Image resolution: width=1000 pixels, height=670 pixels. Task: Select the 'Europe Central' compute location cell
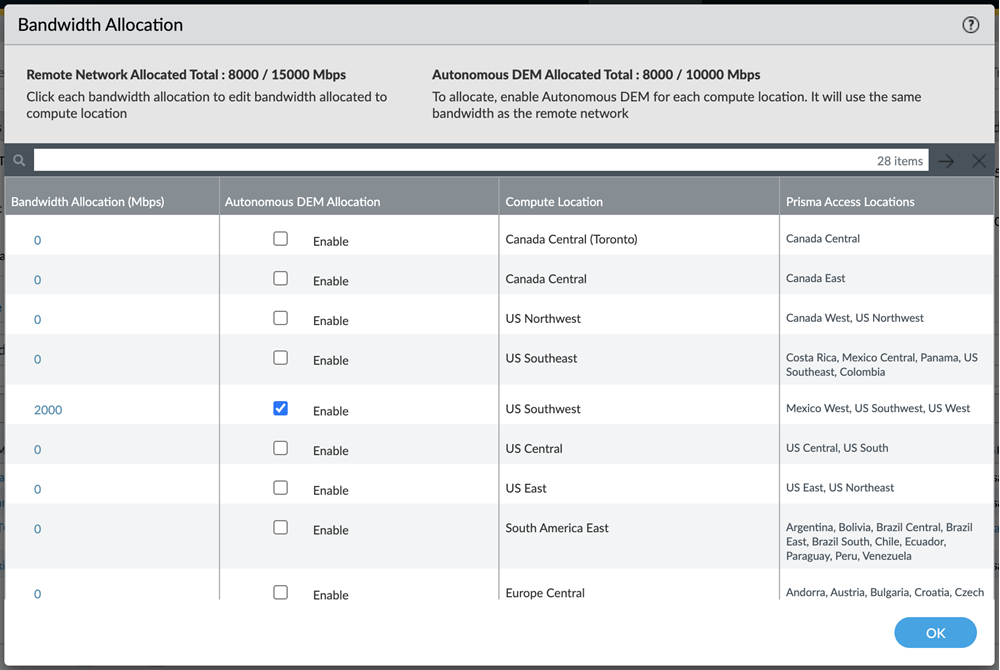[x=545, y=592]
